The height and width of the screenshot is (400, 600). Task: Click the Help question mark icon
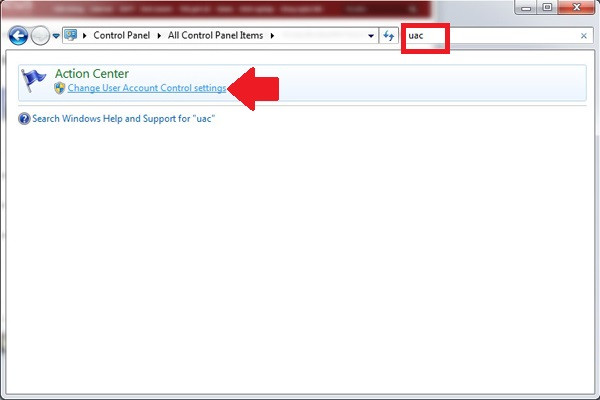click(x=24, y=119)
